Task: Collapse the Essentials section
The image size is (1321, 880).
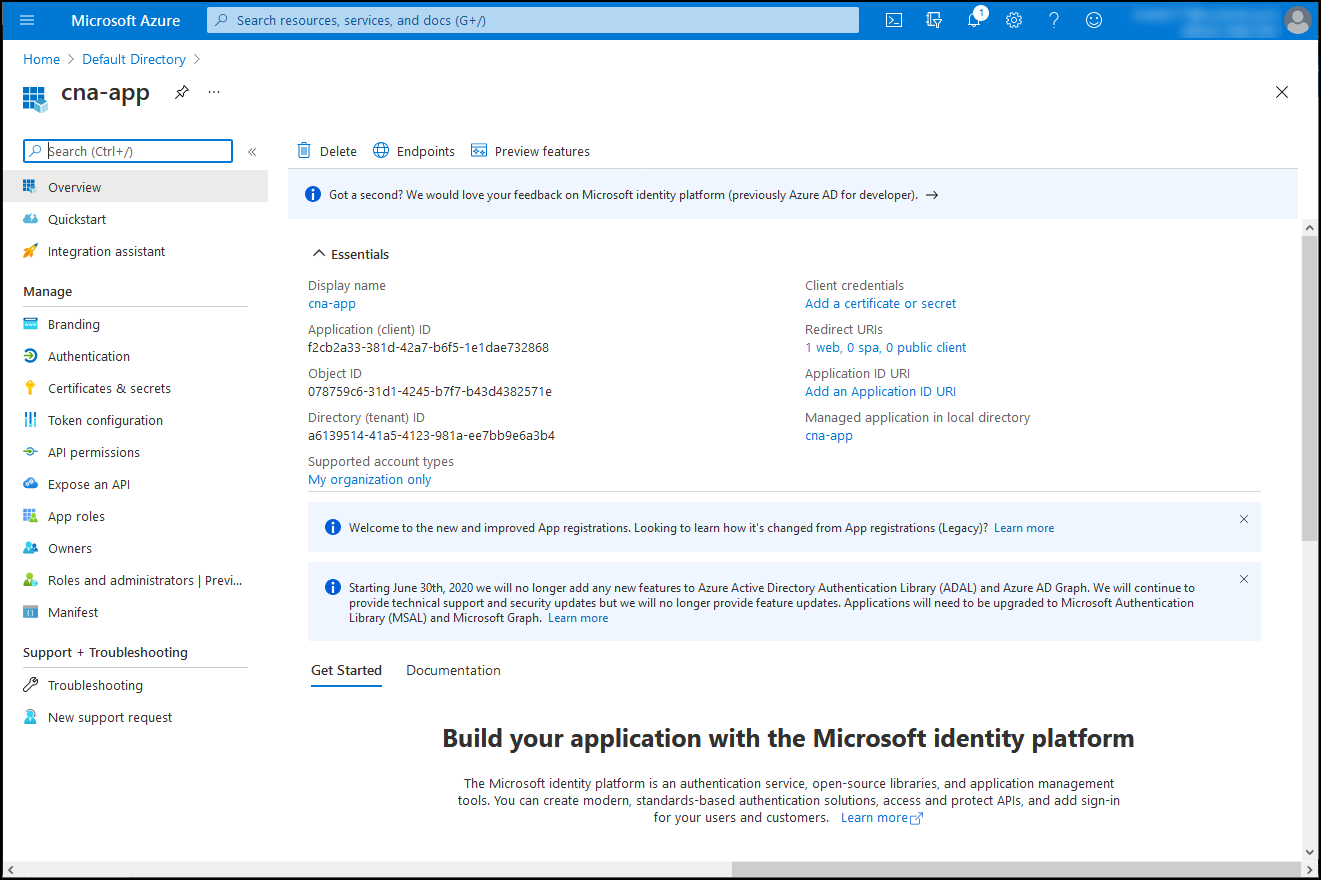Action: coord(319,254)
